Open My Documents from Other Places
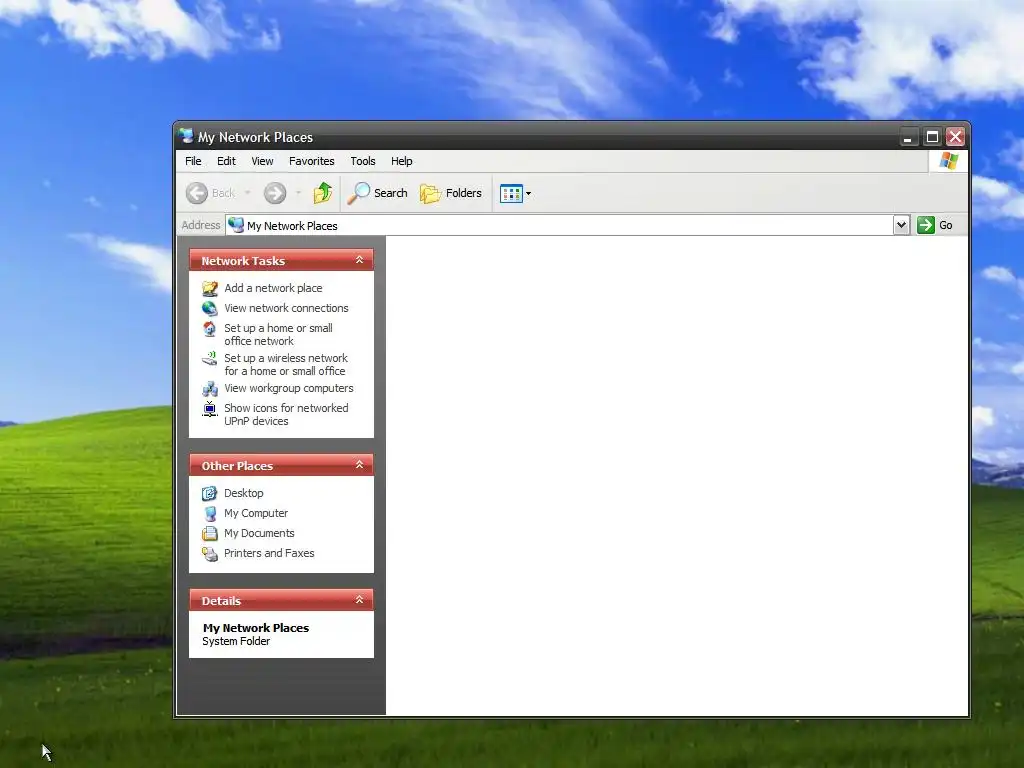 click(259, 534)
